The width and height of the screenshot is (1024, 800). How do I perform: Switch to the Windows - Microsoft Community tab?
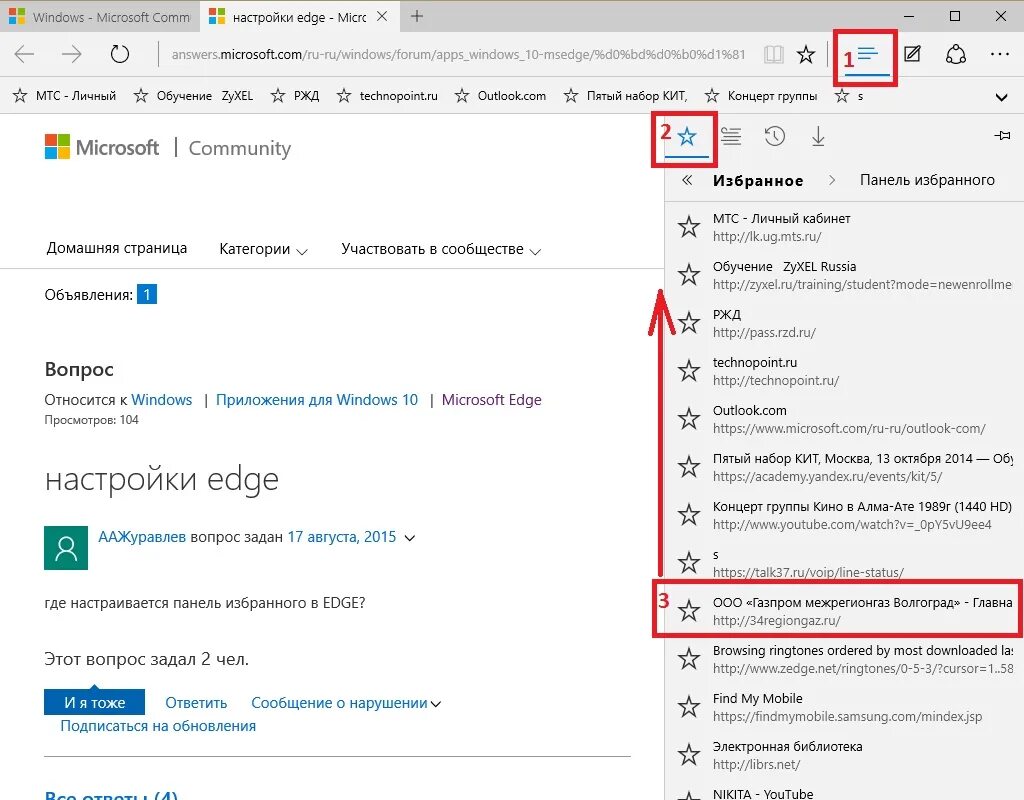point(99,17)
